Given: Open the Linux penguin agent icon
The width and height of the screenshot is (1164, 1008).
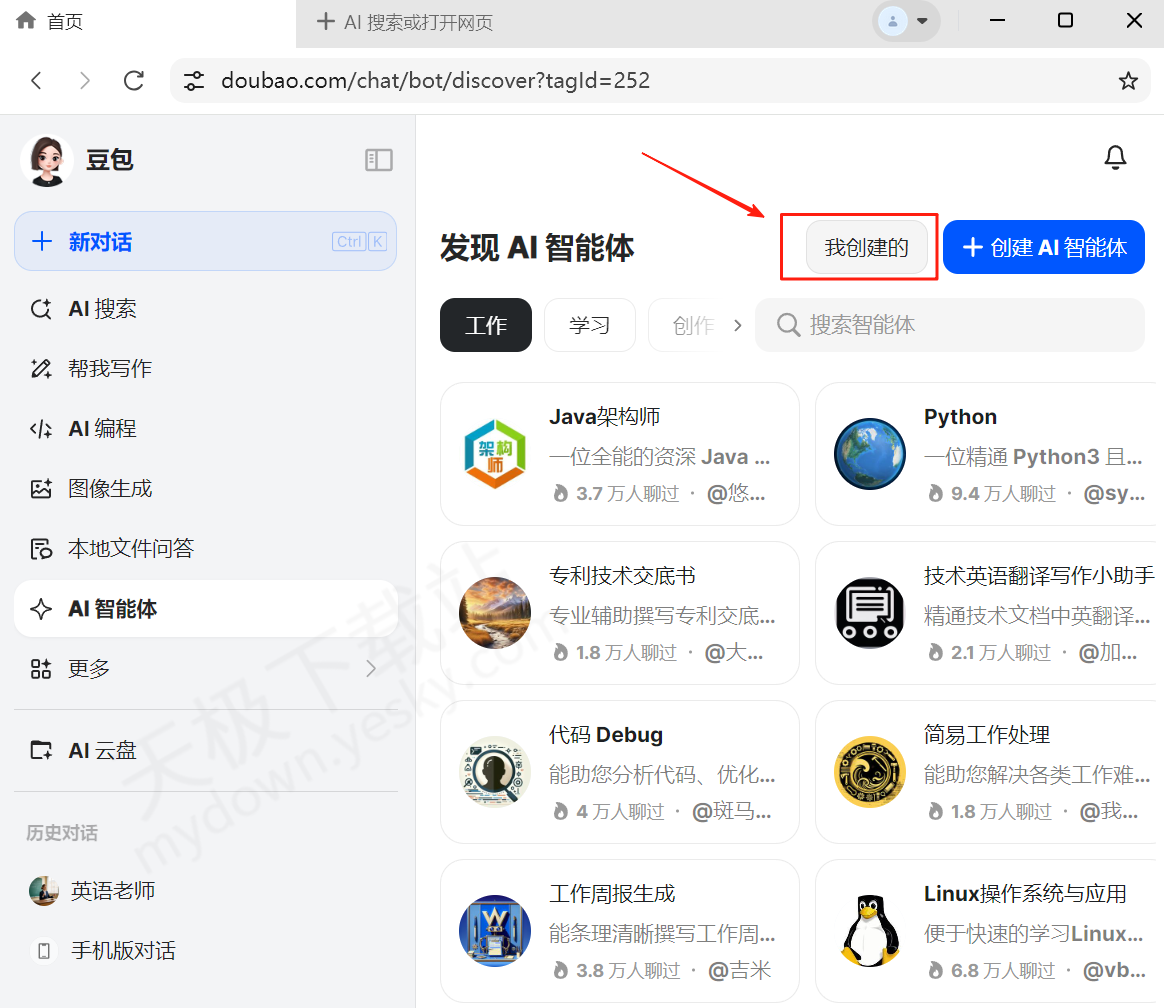Looking at the screenshot, I should point(869,930).
